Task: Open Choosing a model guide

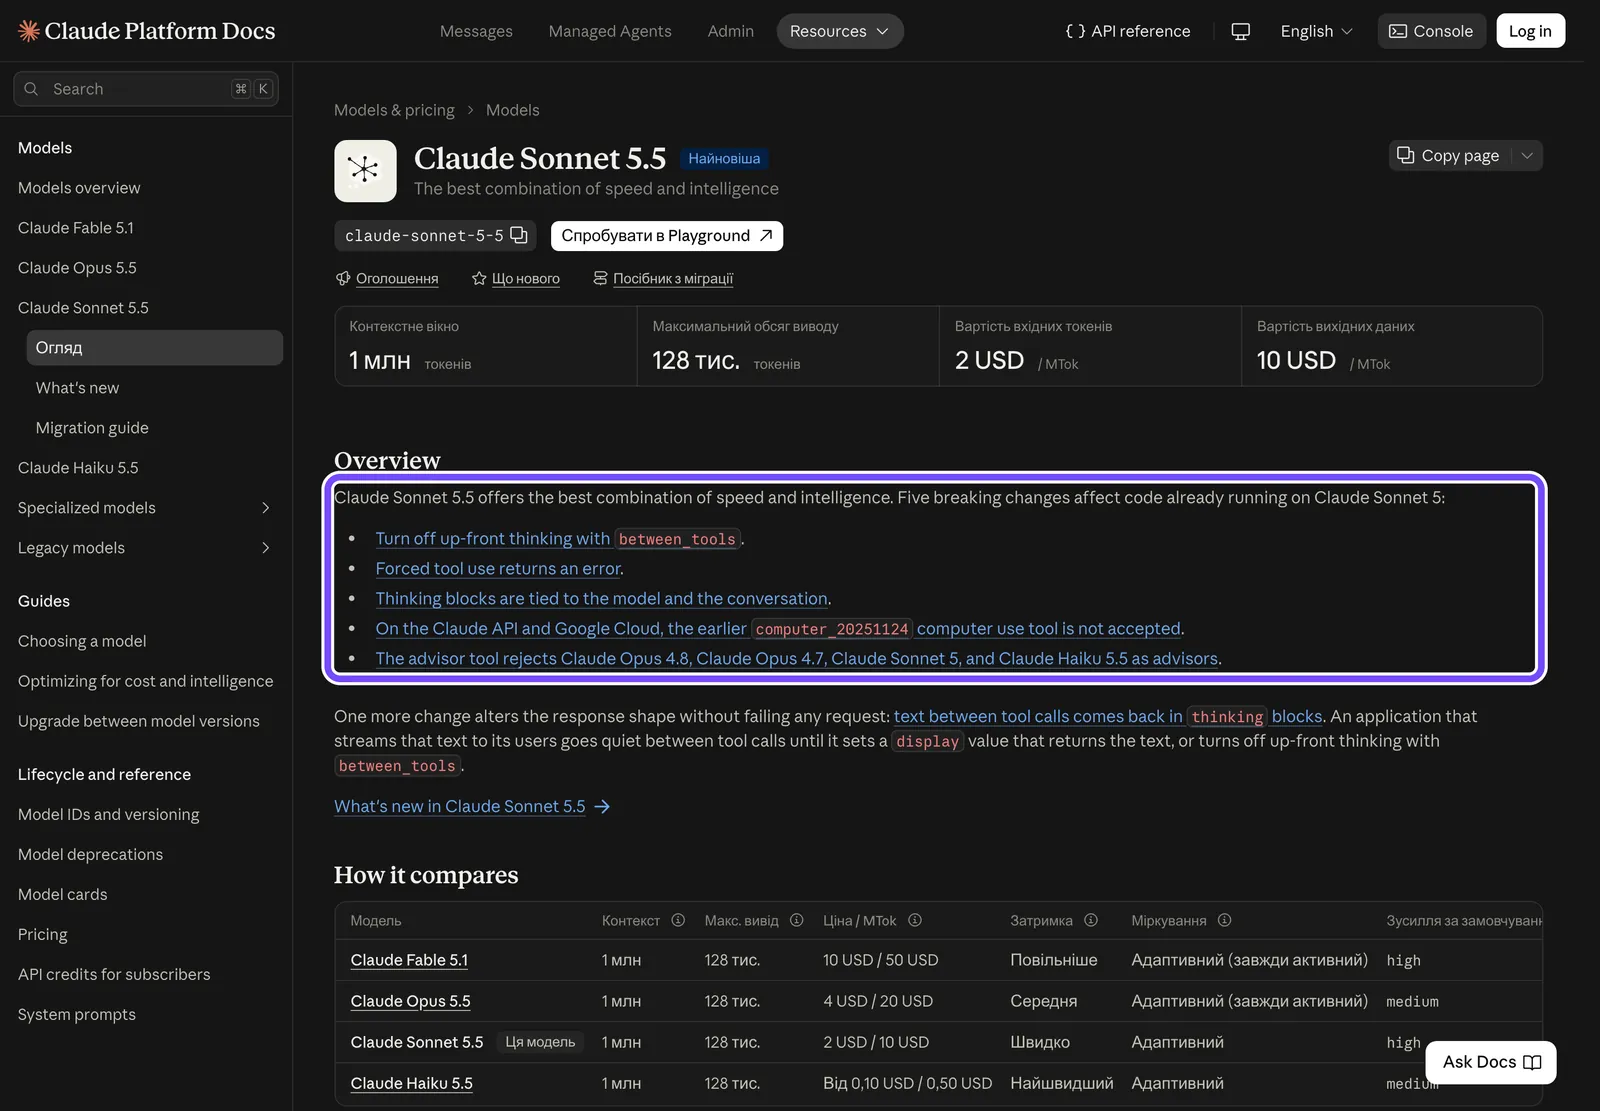Action: click(x=82, y=641)
